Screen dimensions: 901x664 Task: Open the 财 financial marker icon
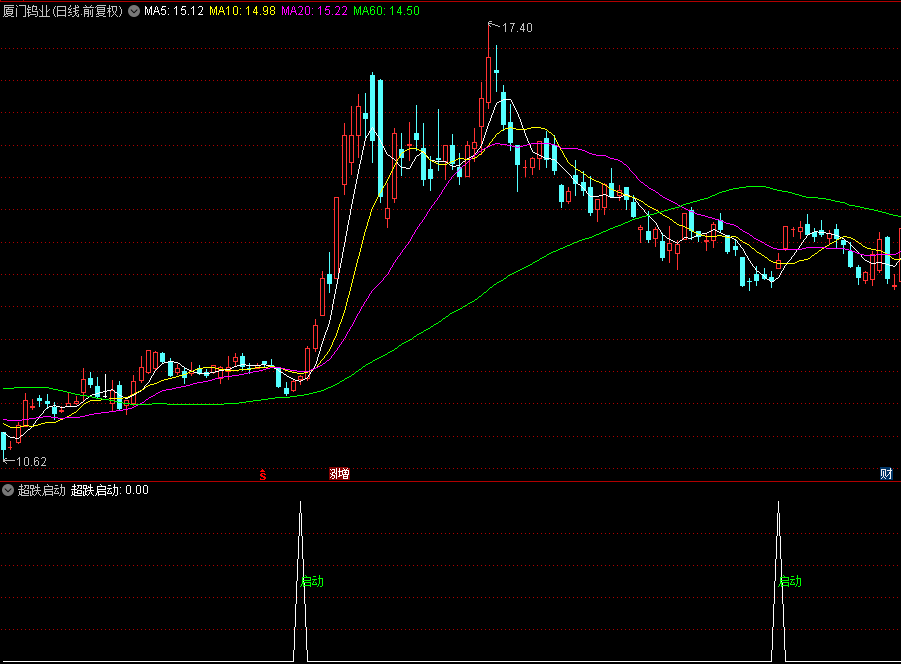point(886,474)
